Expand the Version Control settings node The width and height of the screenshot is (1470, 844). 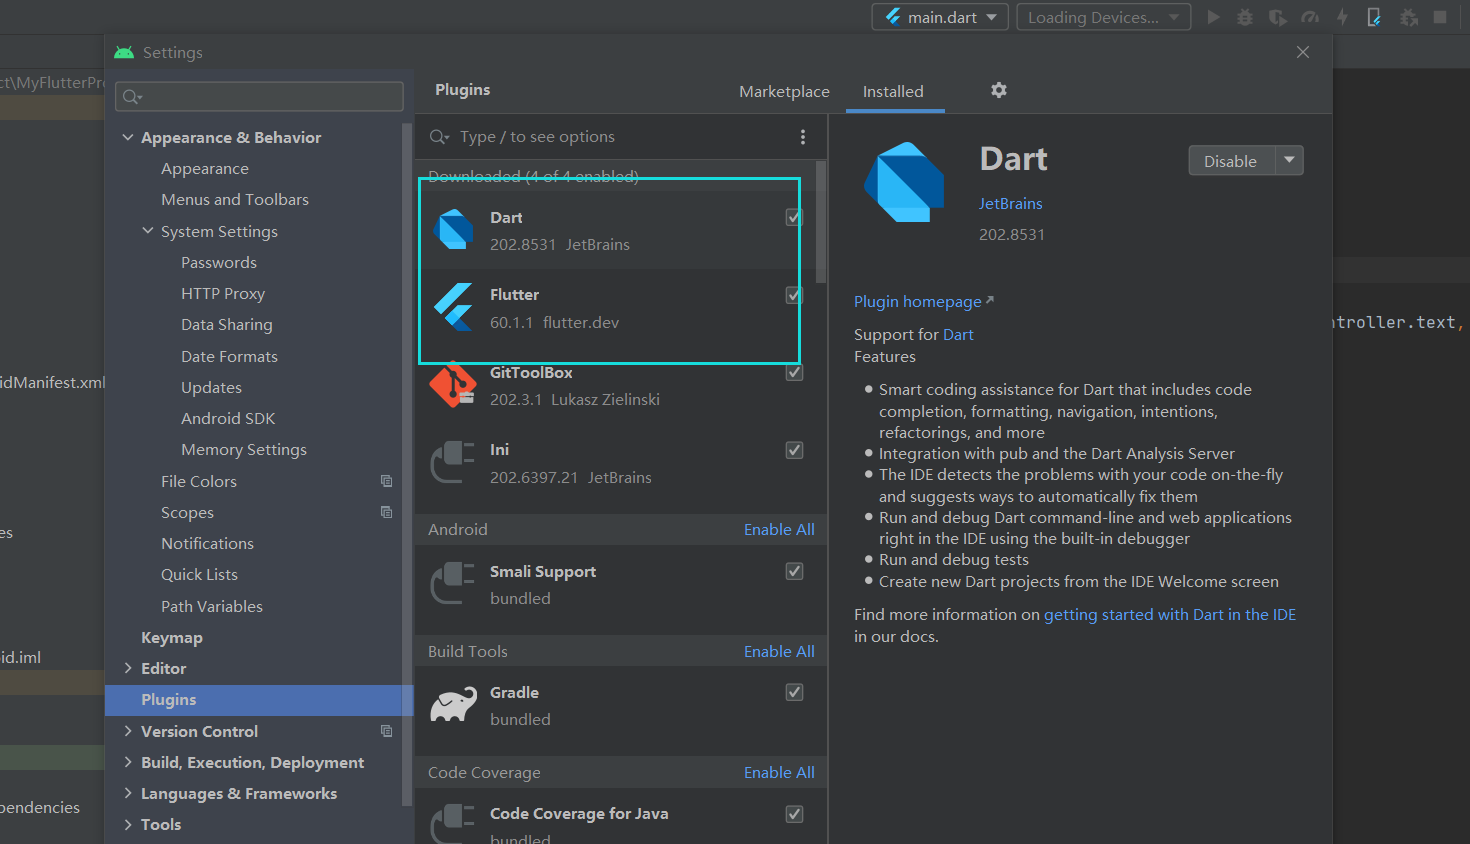[128, 731]
